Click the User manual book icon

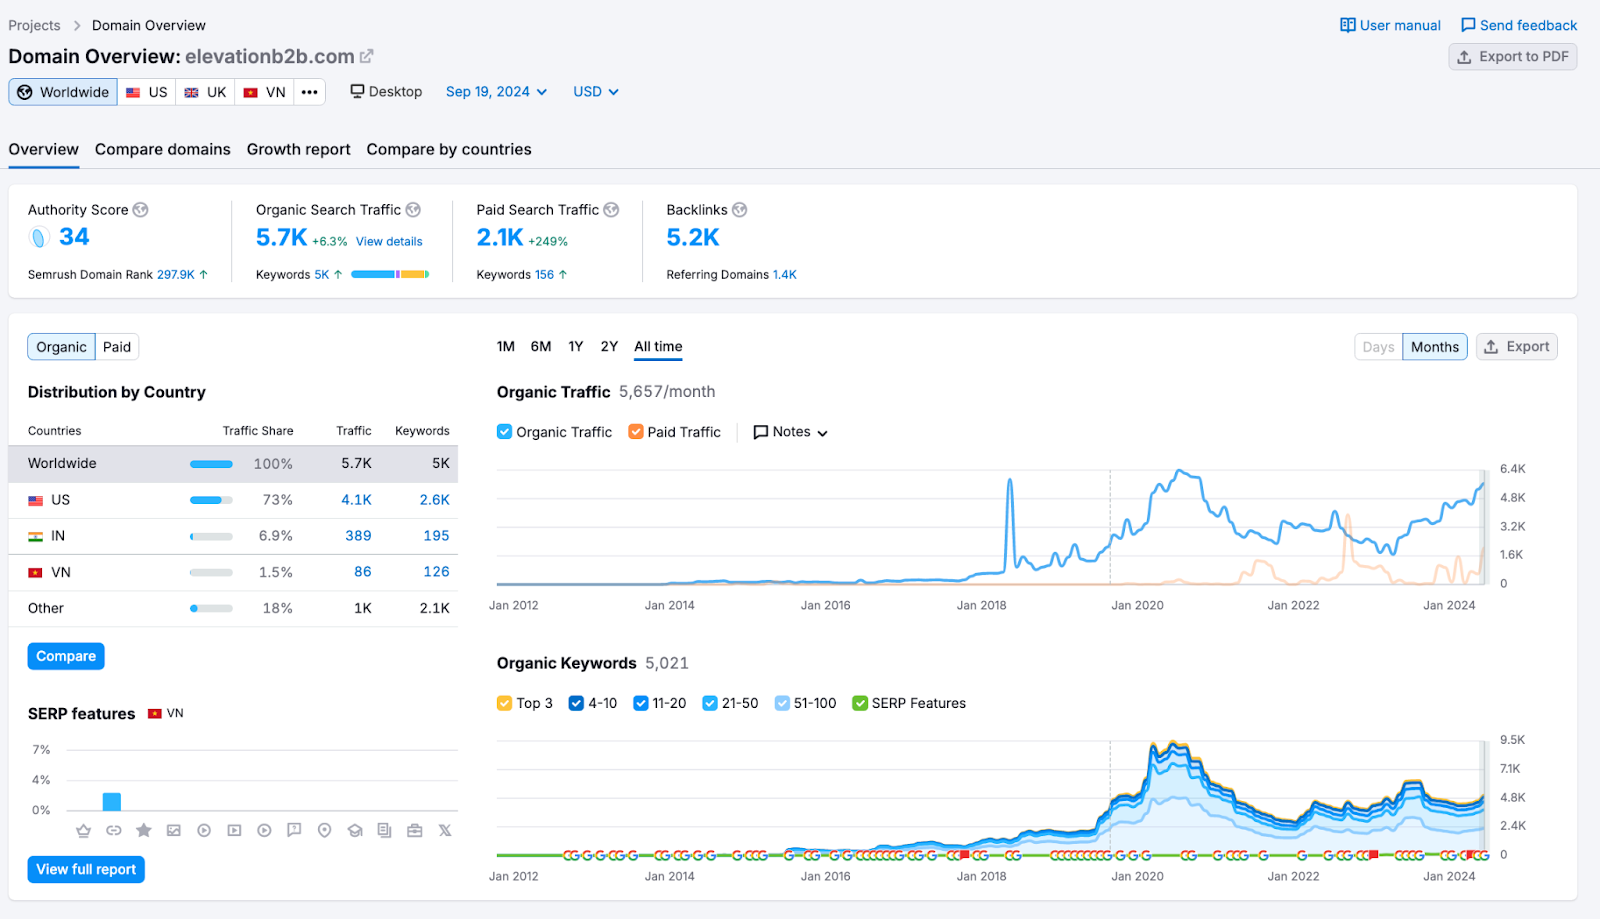[x=1348, y=25]
